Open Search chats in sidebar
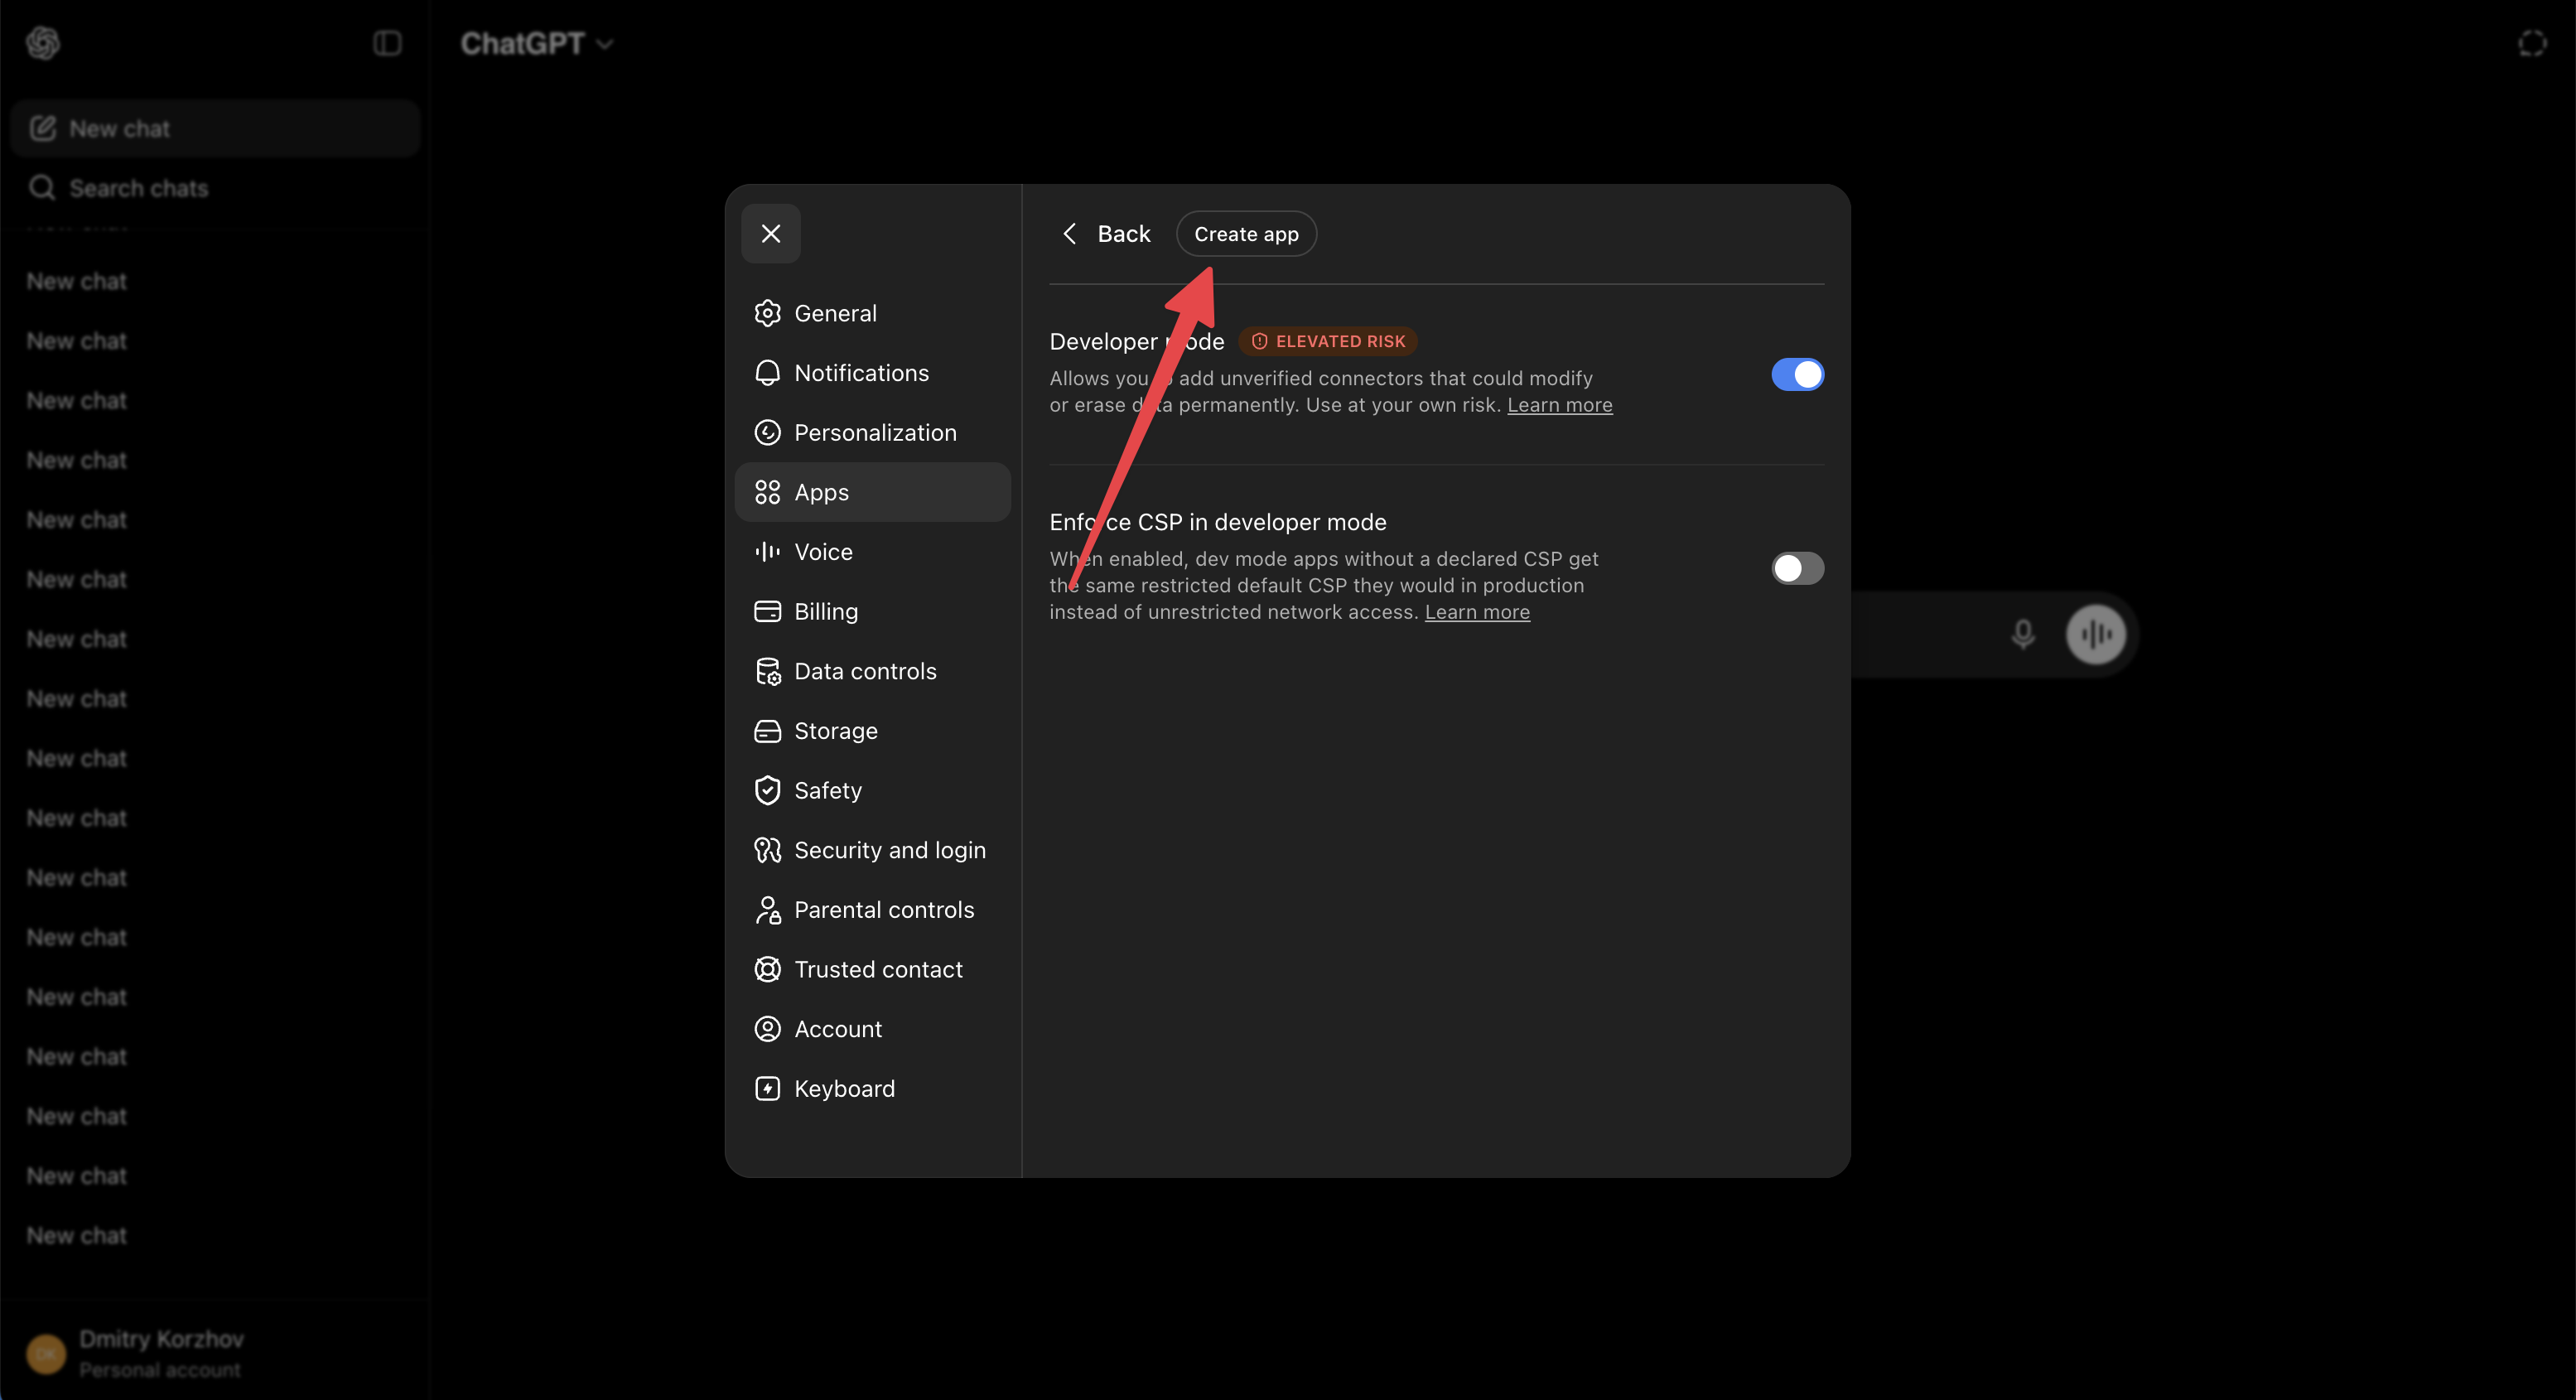The image size is (2576, 1400). [x=215, y=188]
